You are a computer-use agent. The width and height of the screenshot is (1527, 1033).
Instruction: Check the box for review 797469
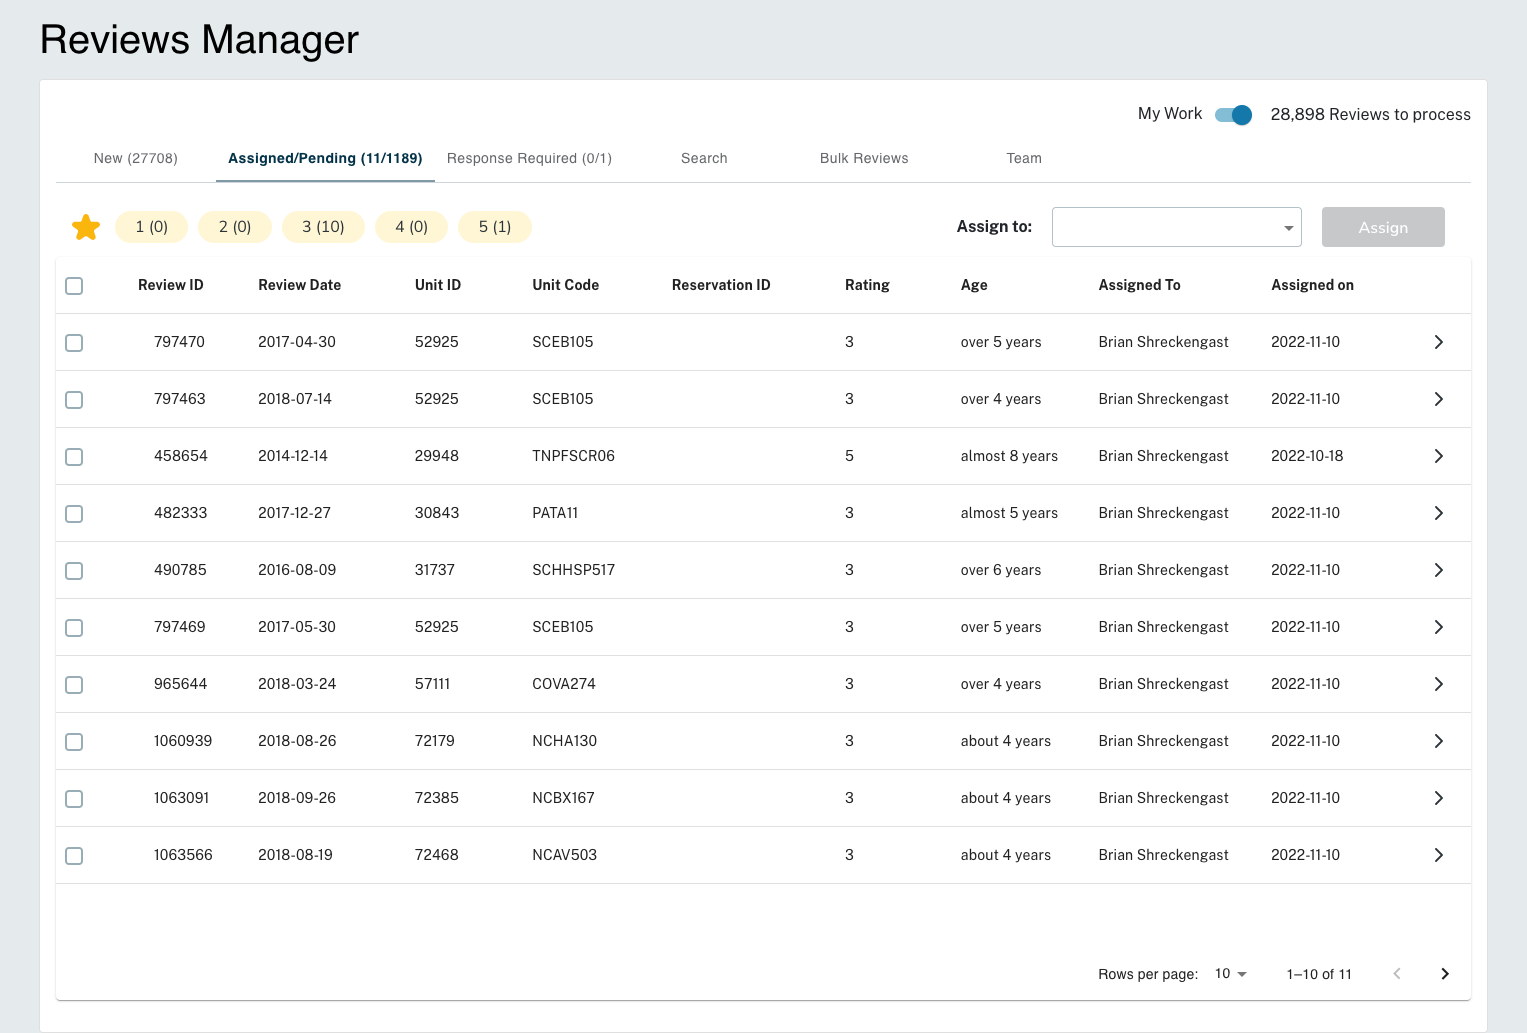[x=74, y=628]
